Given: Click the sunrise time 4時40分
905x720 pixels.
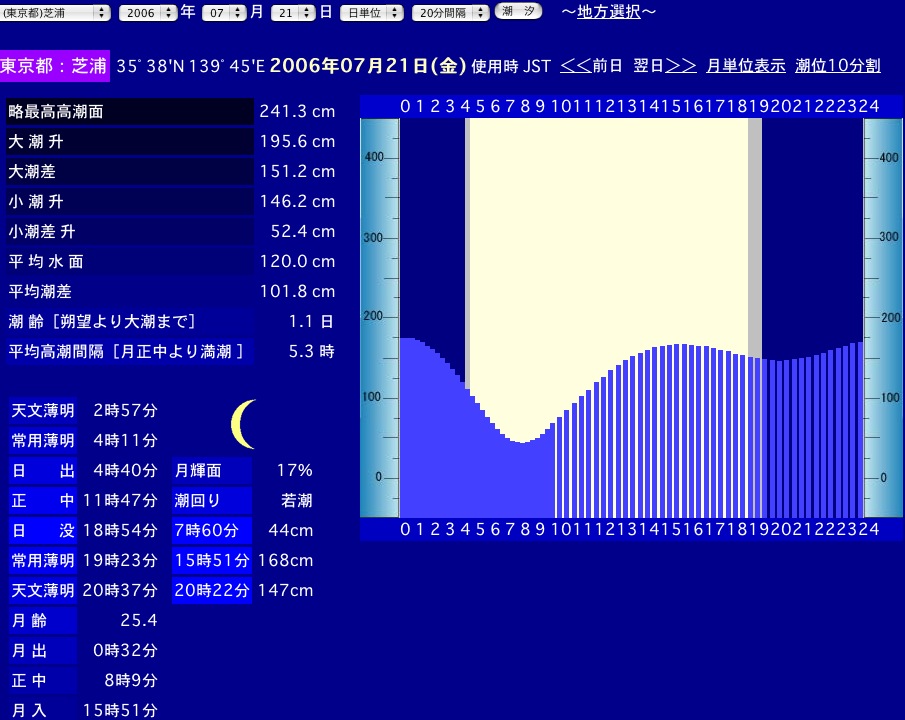Looking at the screenshot, I should 125,471.
